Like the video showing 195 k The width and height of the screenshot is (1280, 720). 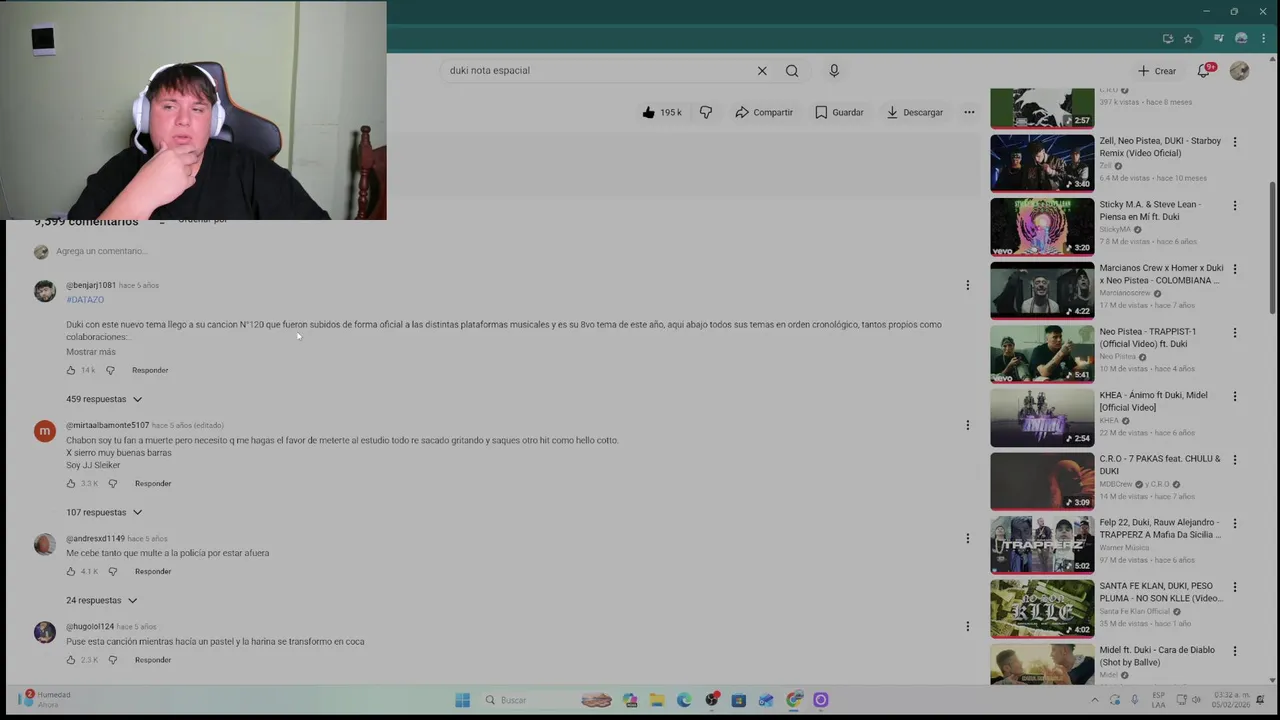click(662, 112)
